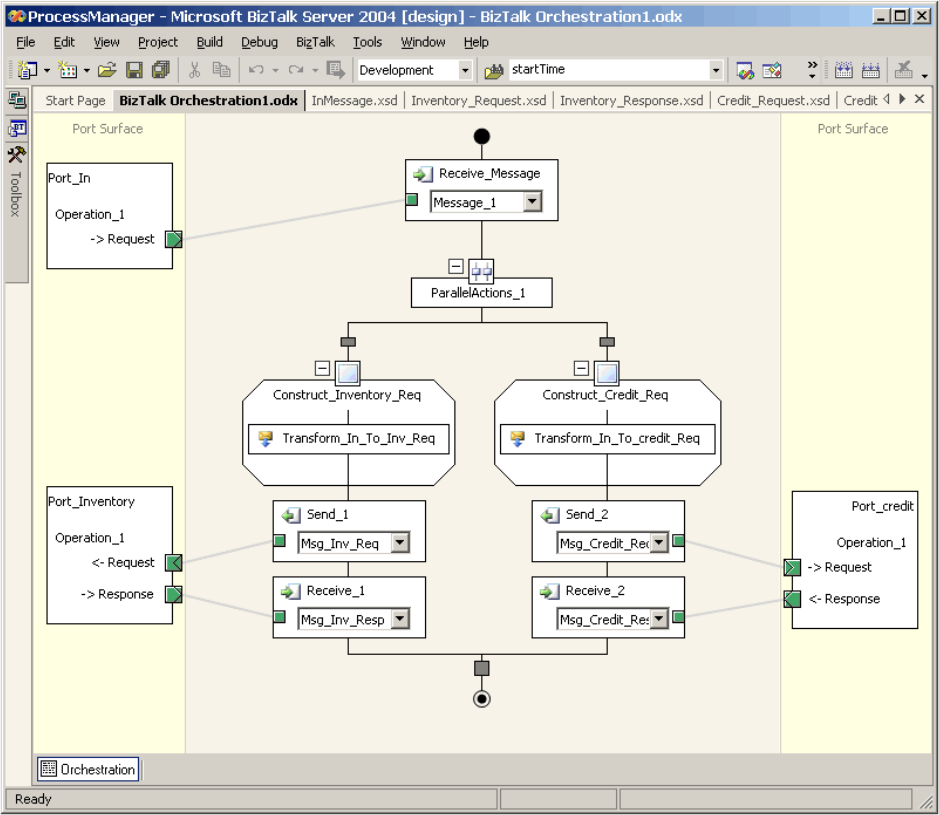
Task: Open the Msg_Credit_Req dropdown in Send_2
Action: [x=659, y=543]
